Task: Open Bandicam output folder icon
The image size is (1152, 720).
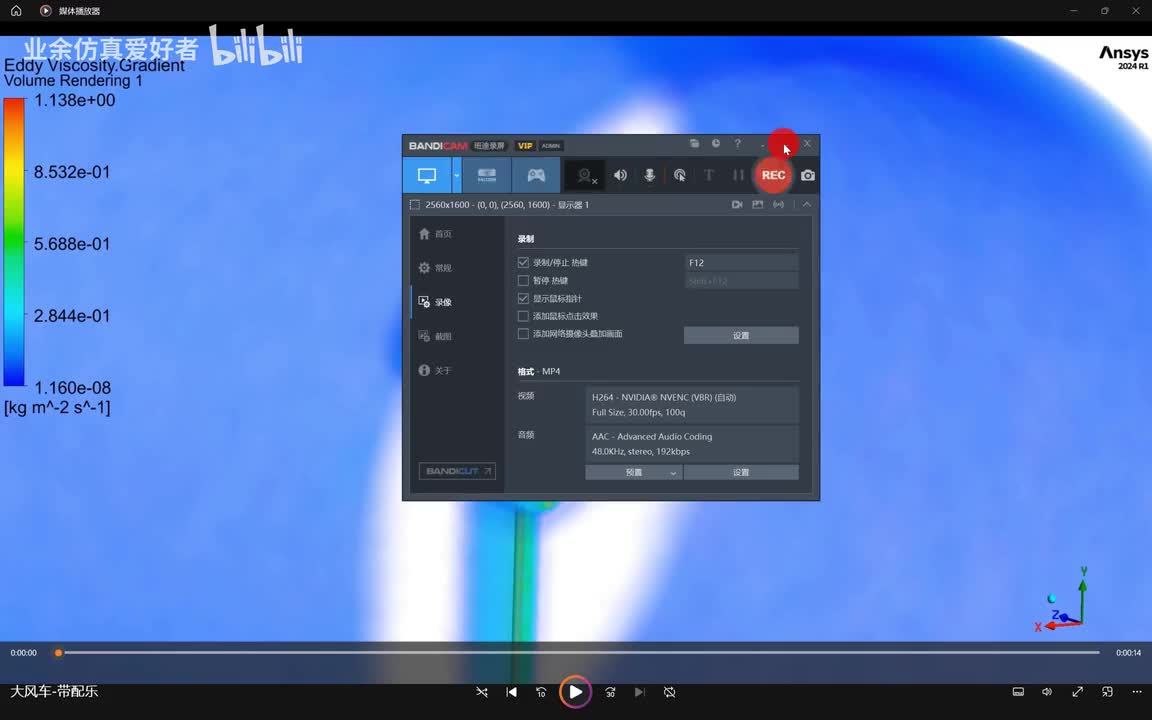Action: coord(694,143)
